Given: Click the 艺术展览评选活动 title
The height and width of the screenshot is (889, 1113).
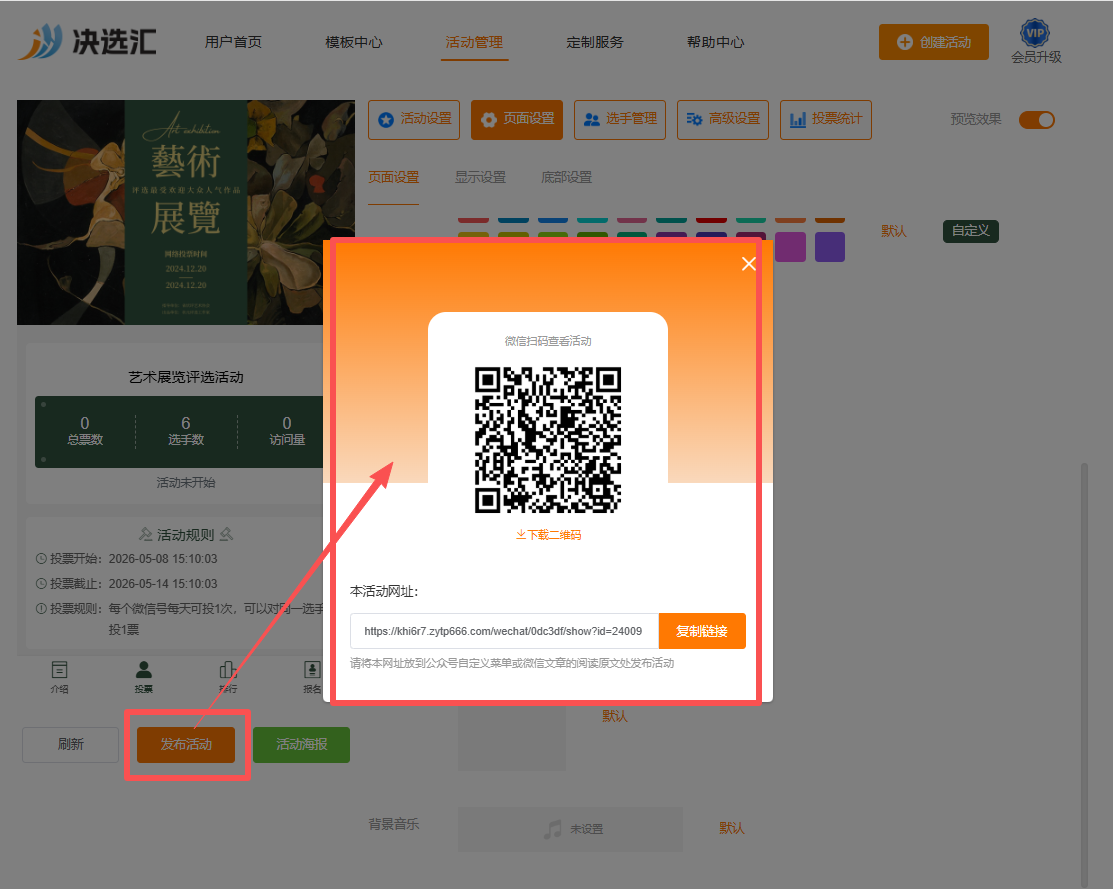Looking at the screenshot, I should (x=186, y=377).
